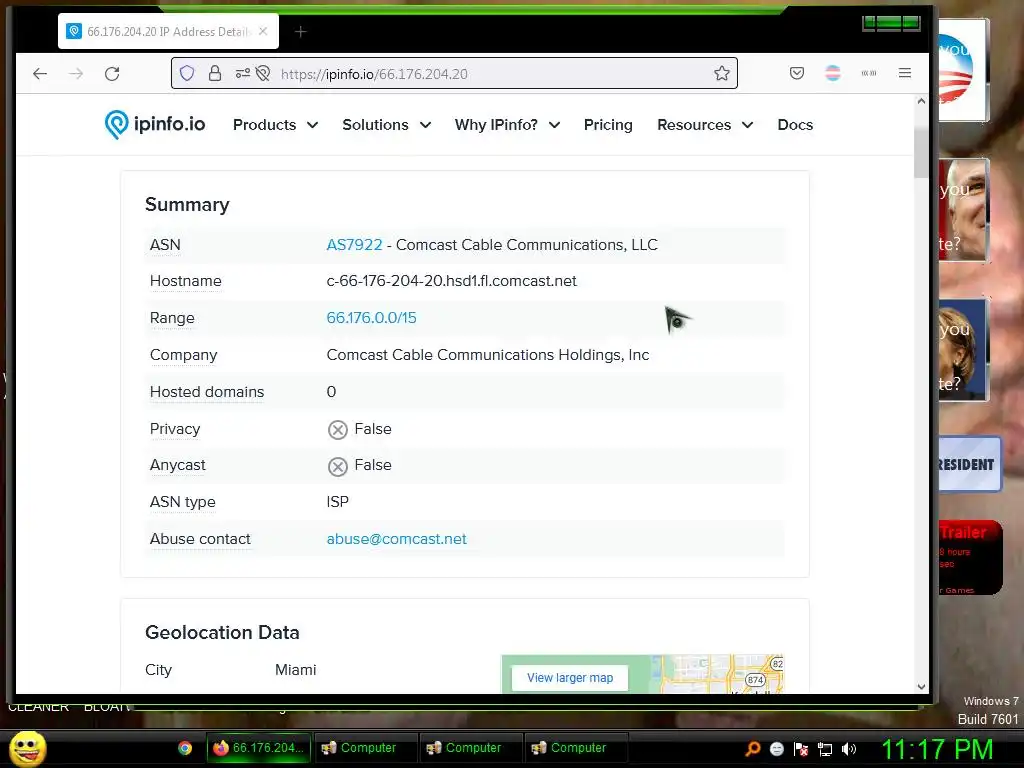Click the city value Miami
The image size is (1024, 768).
click(x=295, y=670)
